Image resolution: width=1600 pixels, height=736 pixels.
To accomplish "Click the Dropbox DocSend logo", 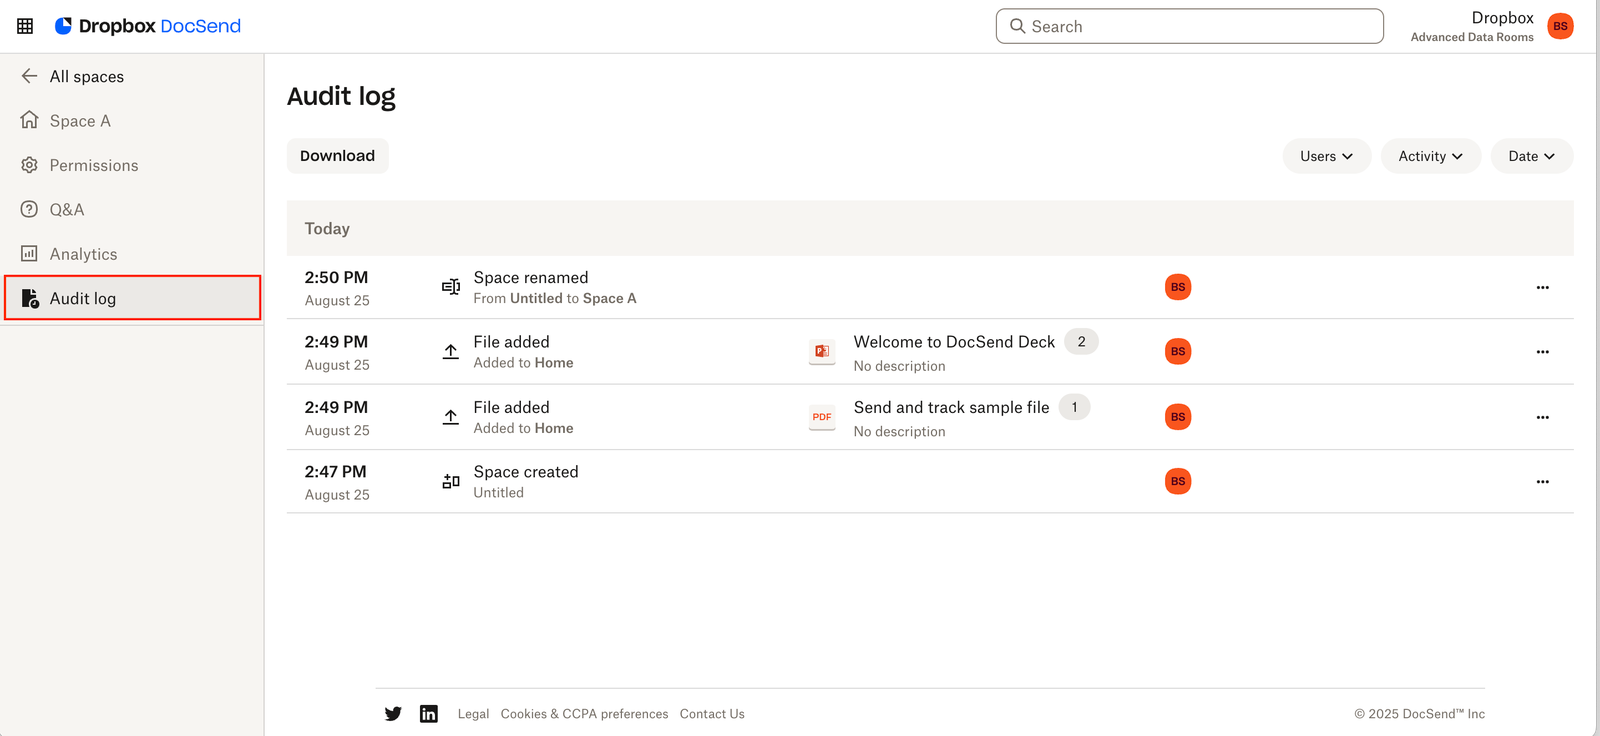I will pyautogui.click(x=148, y=26).
